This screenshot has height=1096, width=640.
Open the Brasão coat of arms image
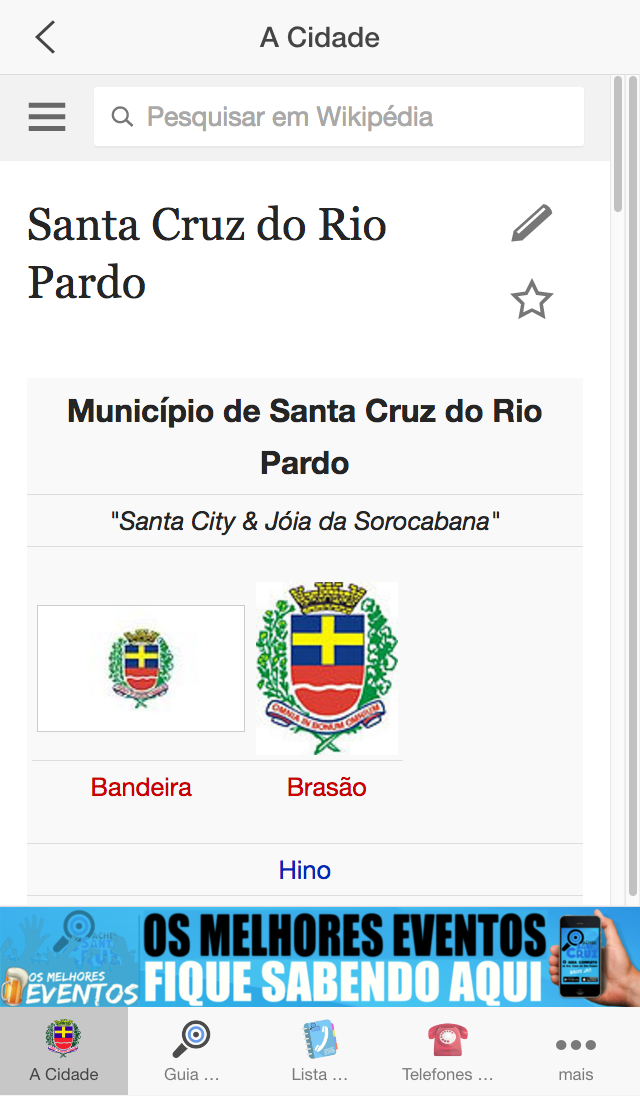coord(326,668)
